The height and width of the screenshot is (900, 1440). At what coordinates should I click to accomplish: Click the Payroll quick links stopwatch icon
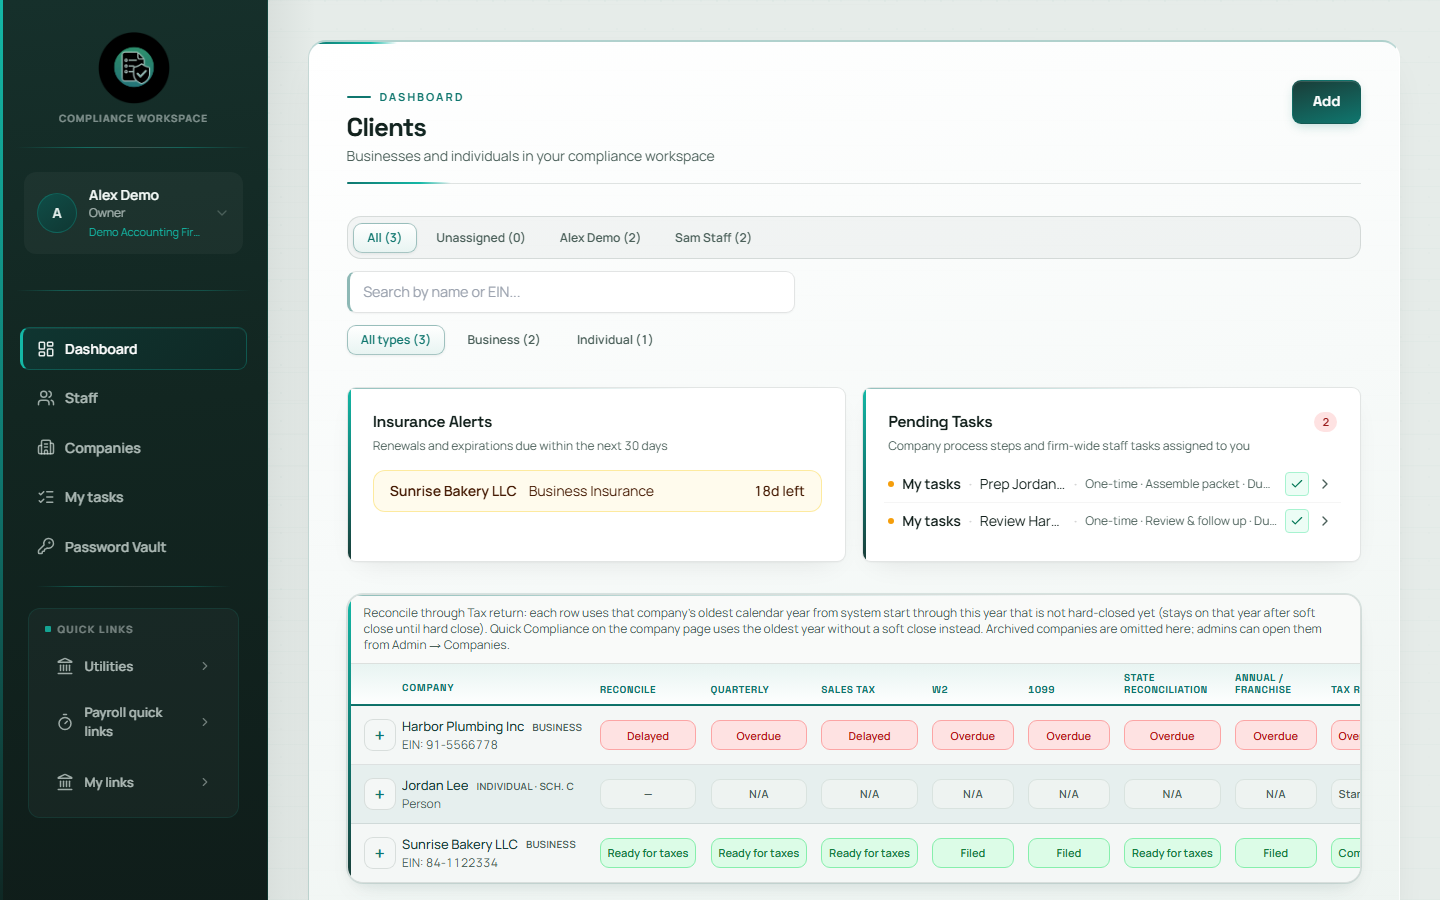tap(65, 722)
